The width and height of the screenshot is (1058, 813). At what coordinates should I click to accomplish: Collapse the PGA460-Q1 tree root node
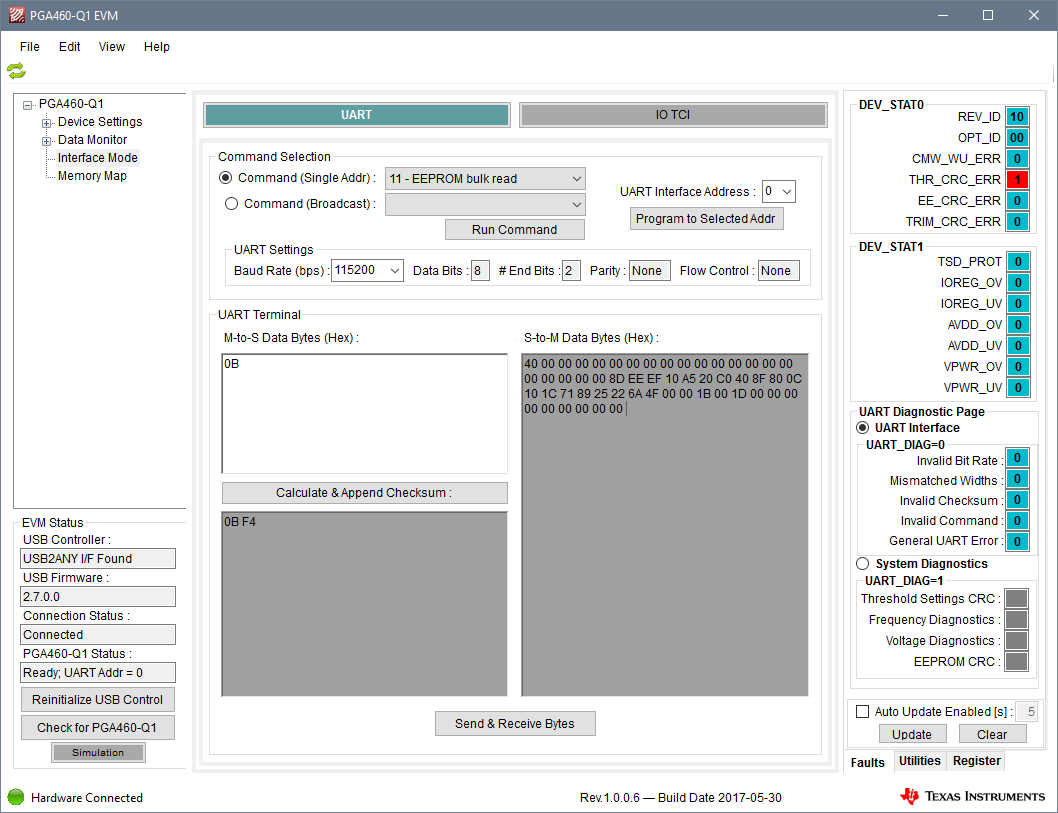[28, 105]
